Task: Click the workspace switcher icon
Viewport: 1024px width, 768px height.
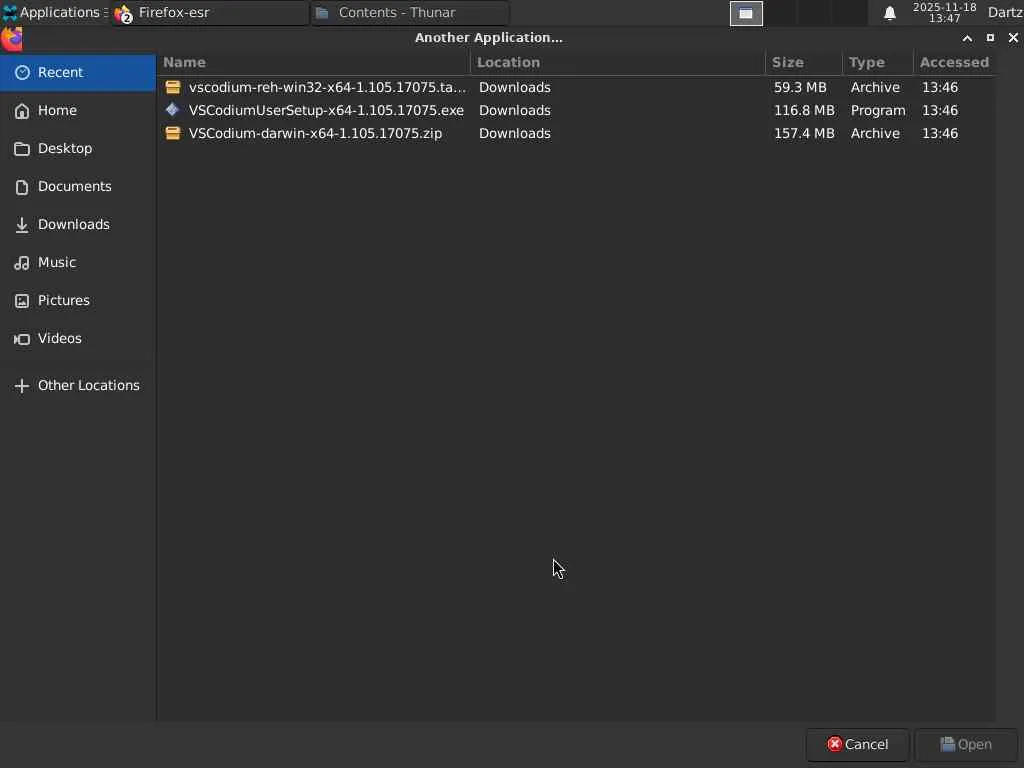Action: (x=746, y=13)
